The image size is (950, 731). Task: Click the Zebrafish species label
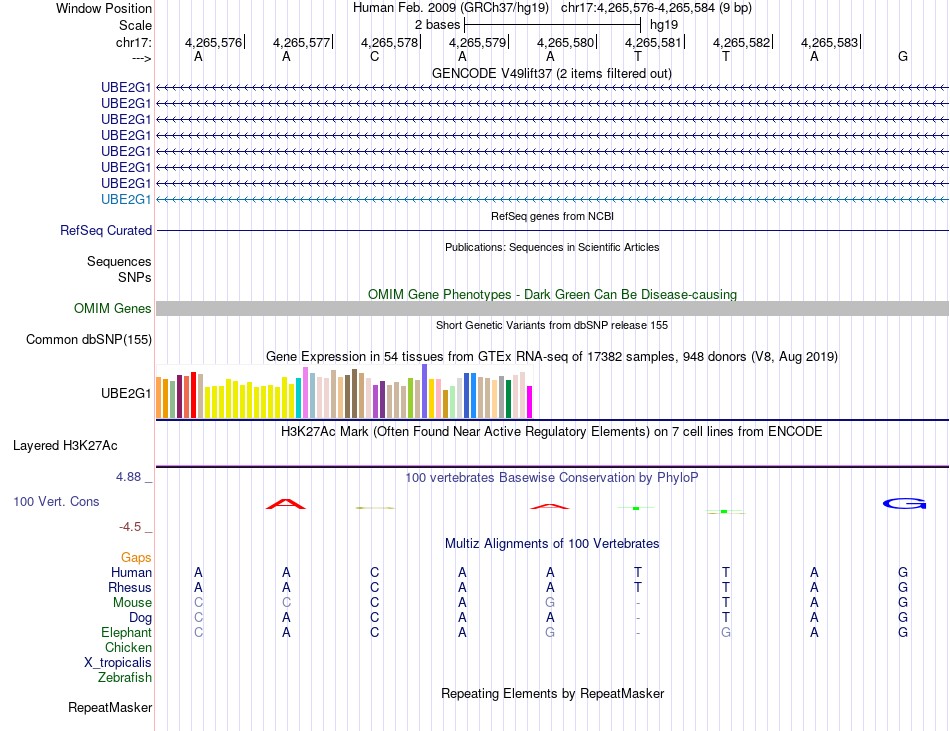[x=125, y=678]
